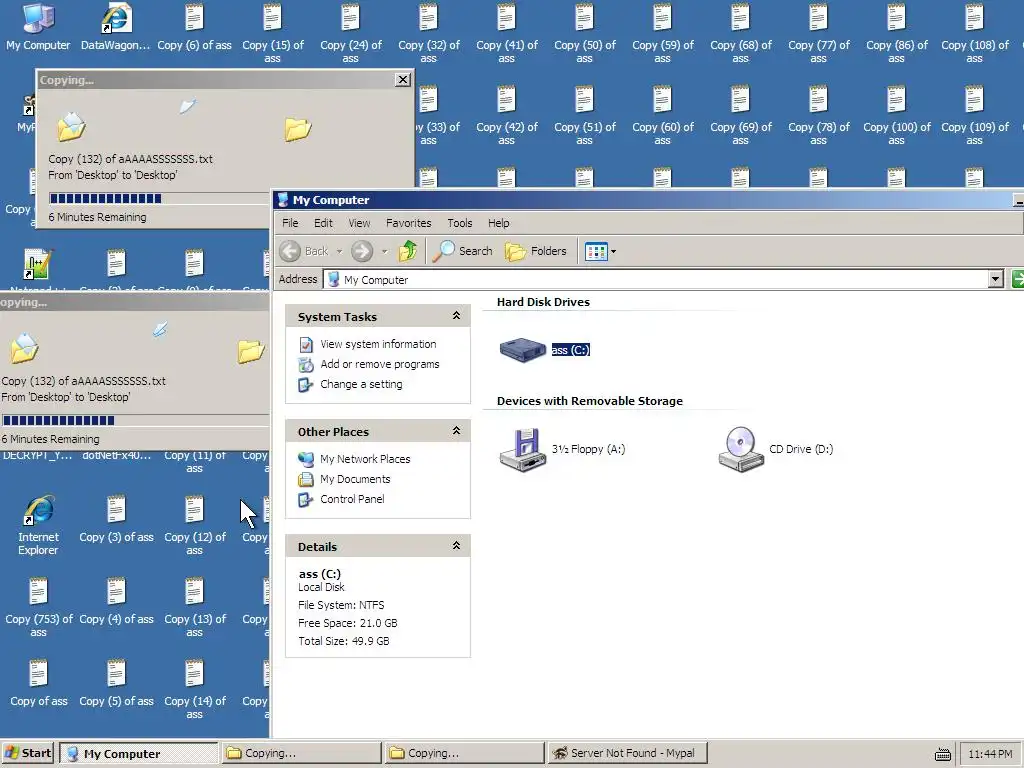
Task: Select the Copy (14) of ass file
Action: pyautogui.click(x=195, y=689)
